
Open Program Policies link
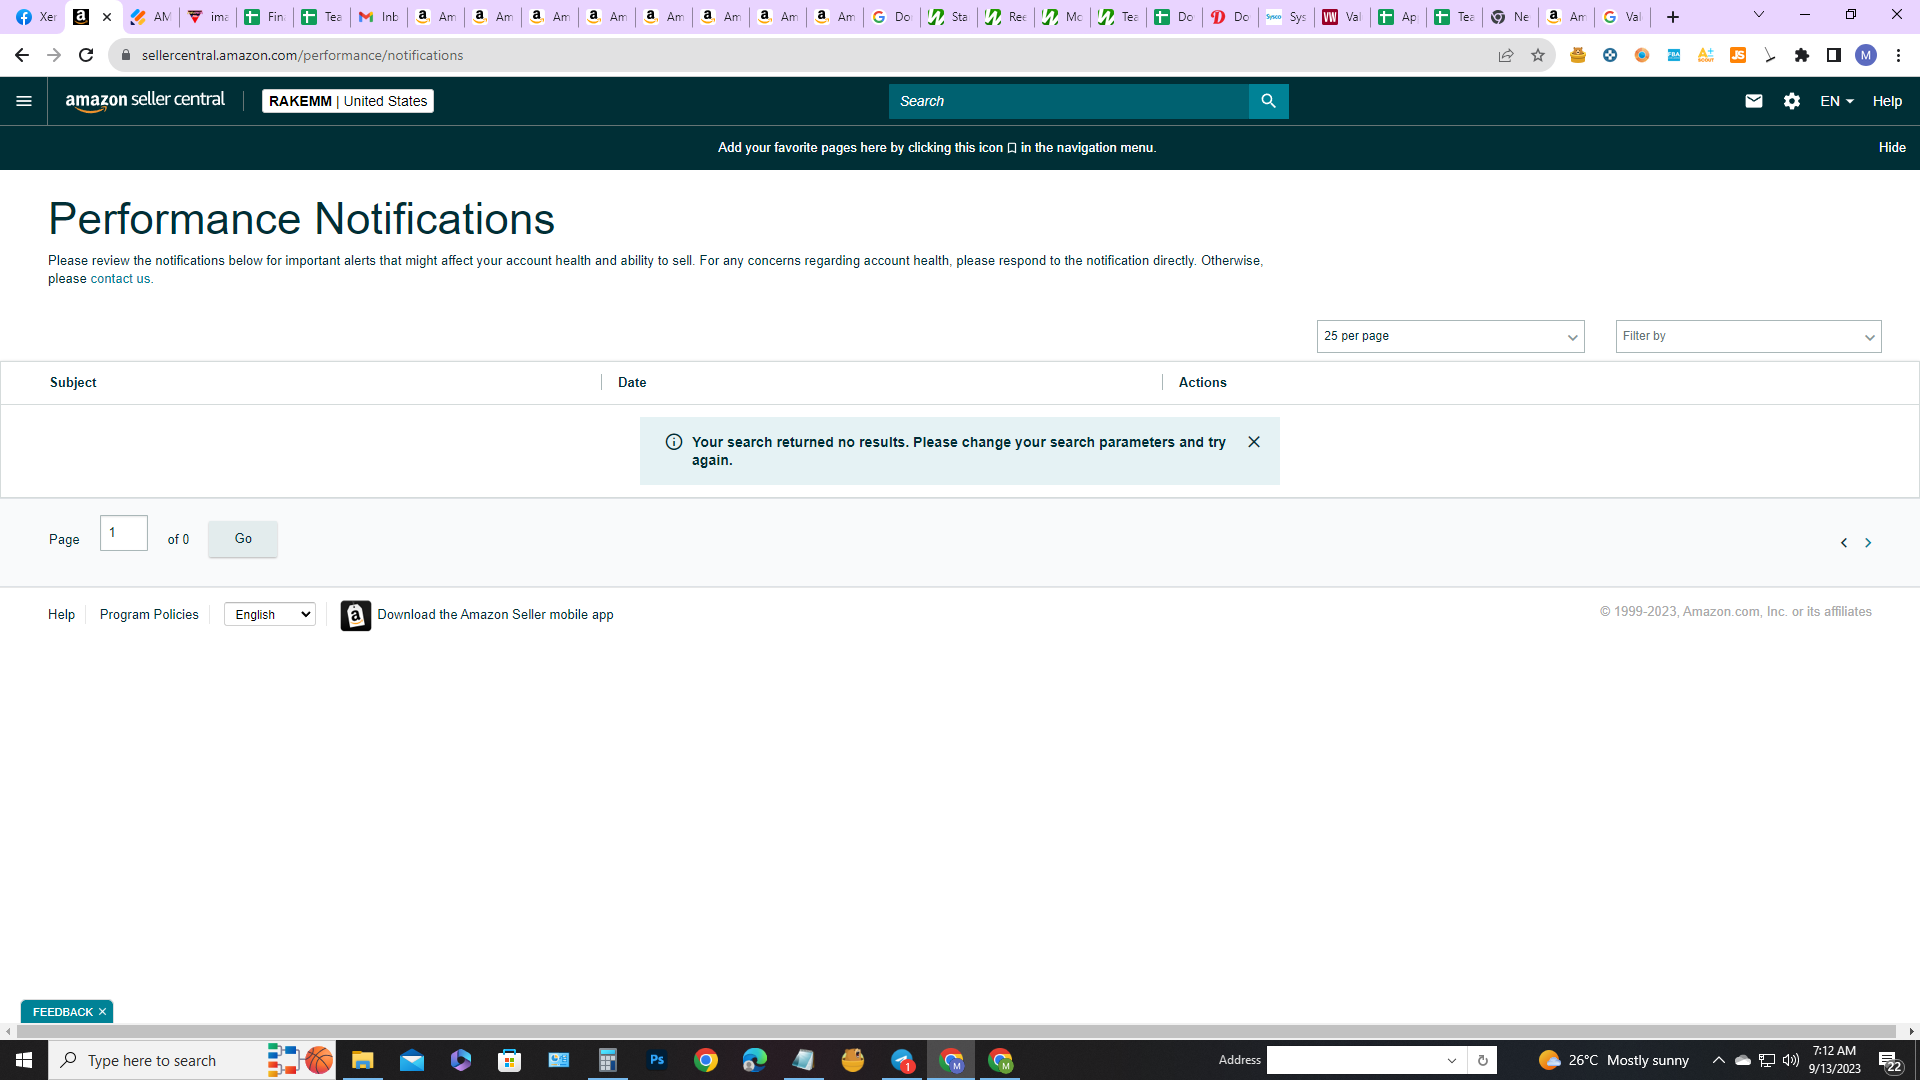pyautogui.click(x=149, y=615)
